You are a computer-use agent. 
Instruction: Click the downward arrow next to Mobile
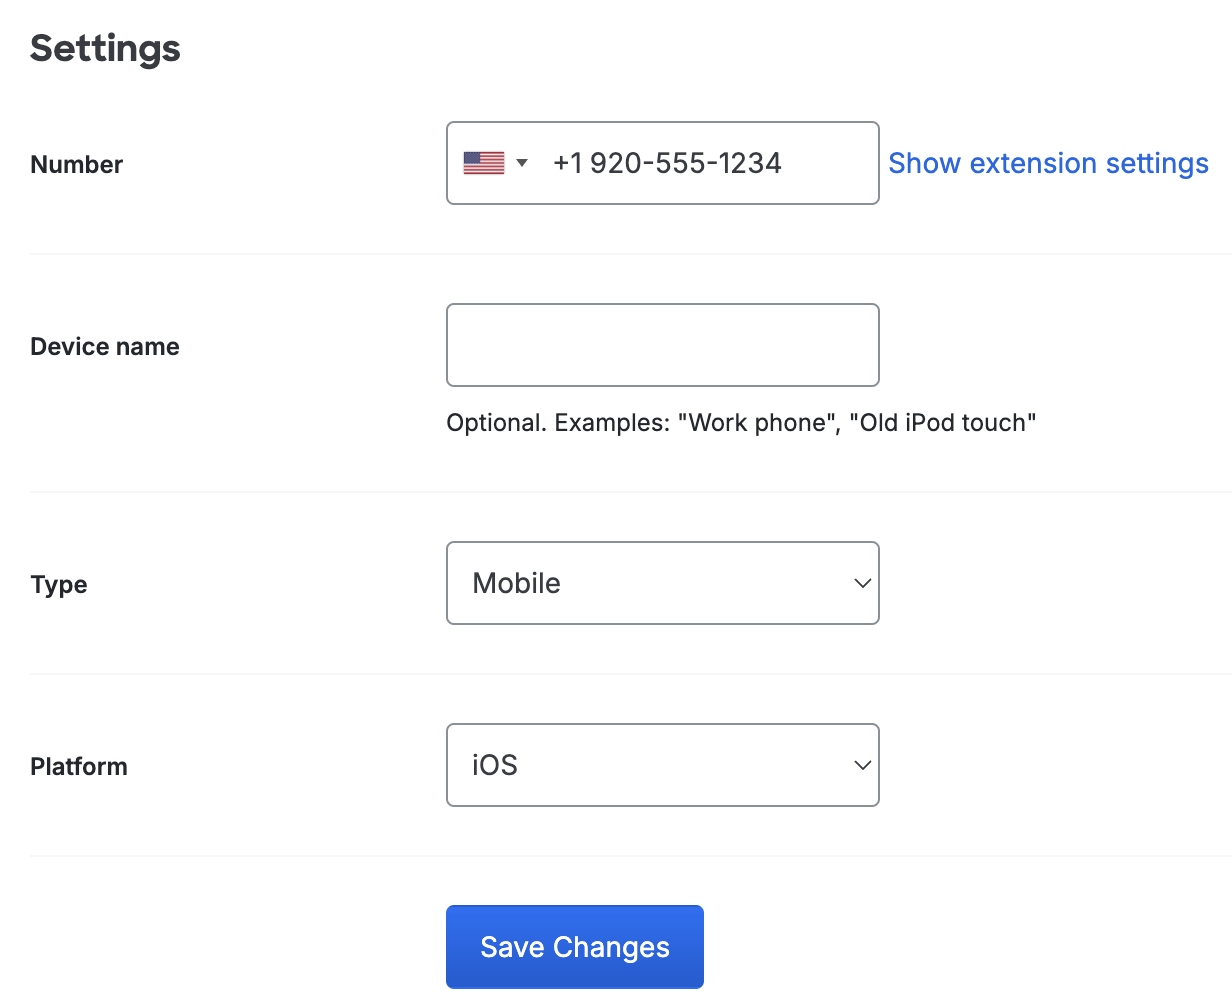point(861,583)
